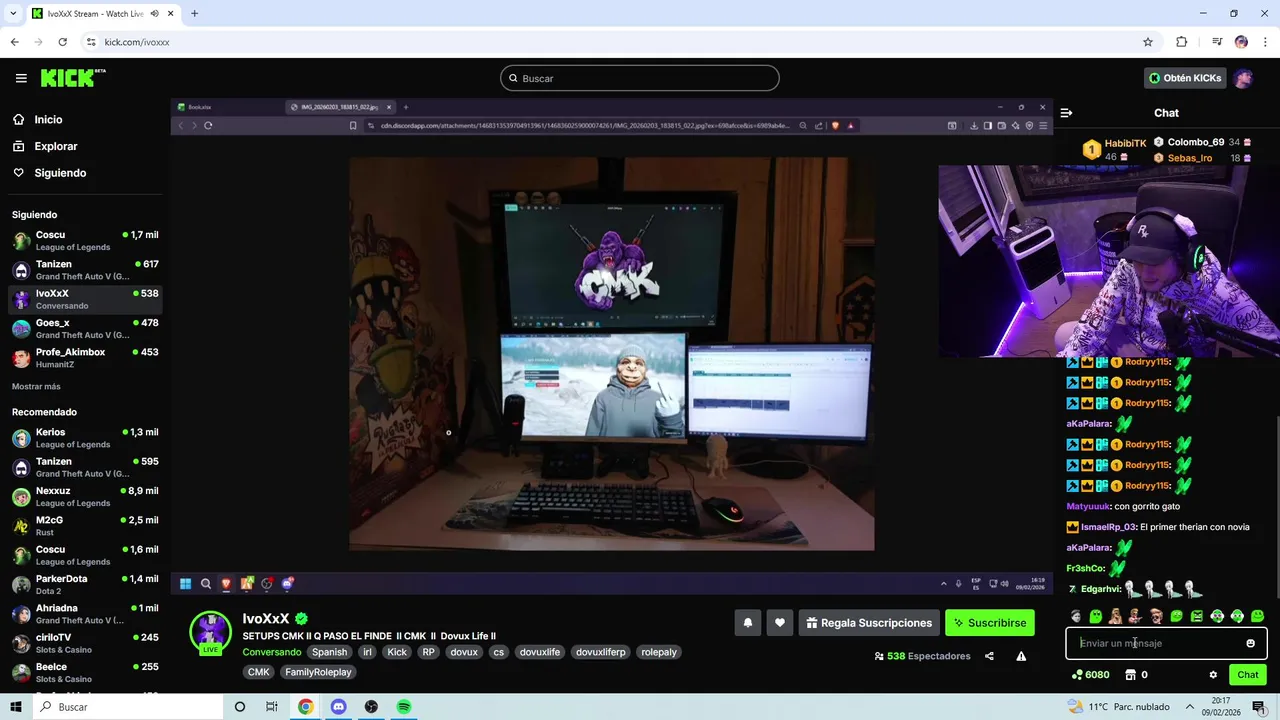Open Spotify from the taskbar
The height and width of the screenshot is (720, 1280).
[404, 707]
